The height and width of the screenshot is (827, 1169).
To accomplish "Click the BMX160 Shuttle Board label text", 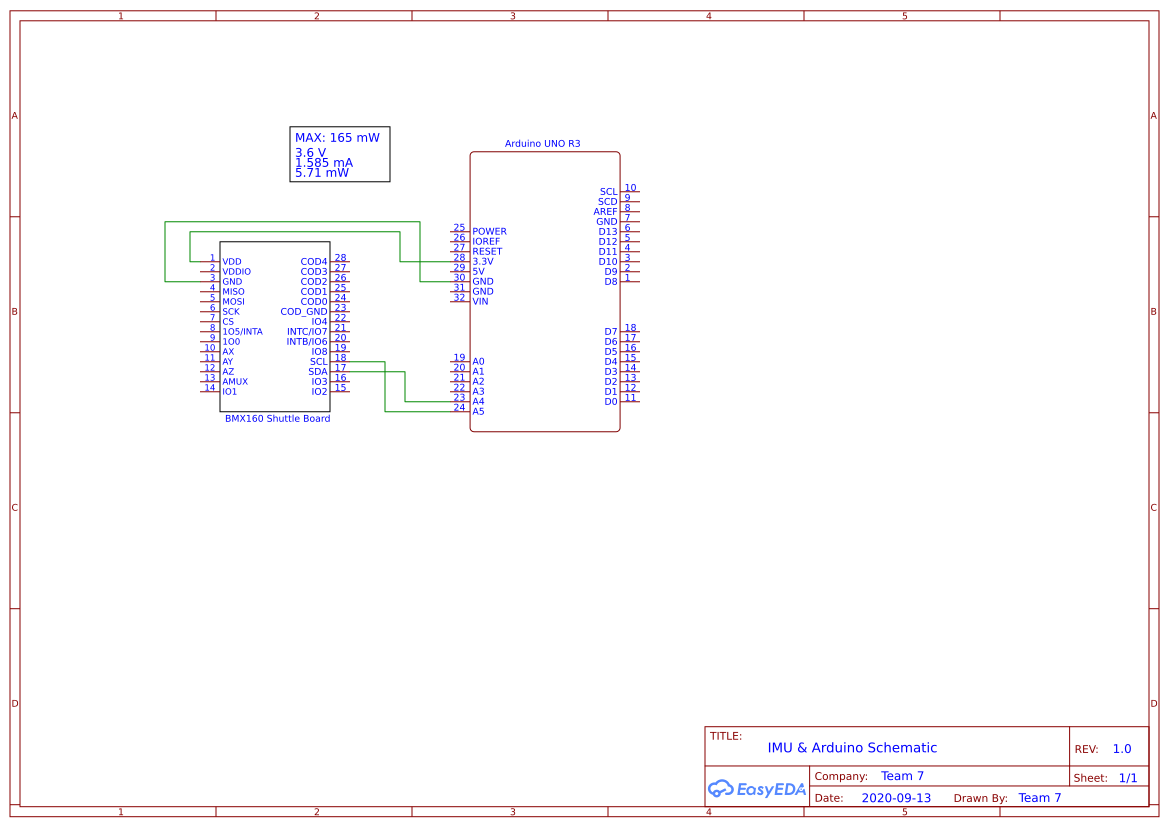I will tap(276, 419).
